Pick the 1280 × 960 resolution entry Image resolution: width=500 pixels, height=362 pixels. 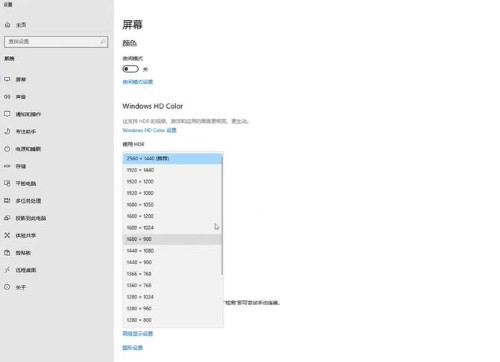[x=172, y=308]
